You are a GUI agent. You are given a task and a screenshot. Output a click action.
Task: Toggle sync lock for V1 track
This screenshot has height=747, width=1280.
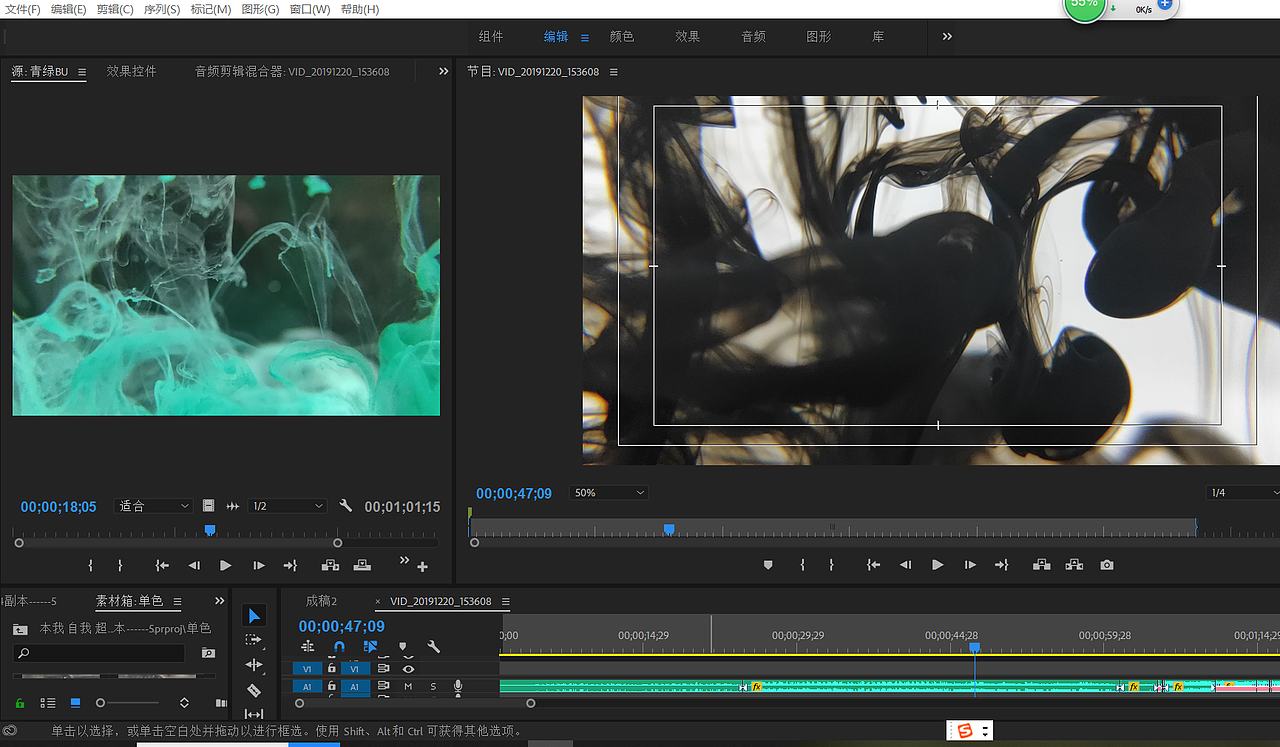pos(383,669)
